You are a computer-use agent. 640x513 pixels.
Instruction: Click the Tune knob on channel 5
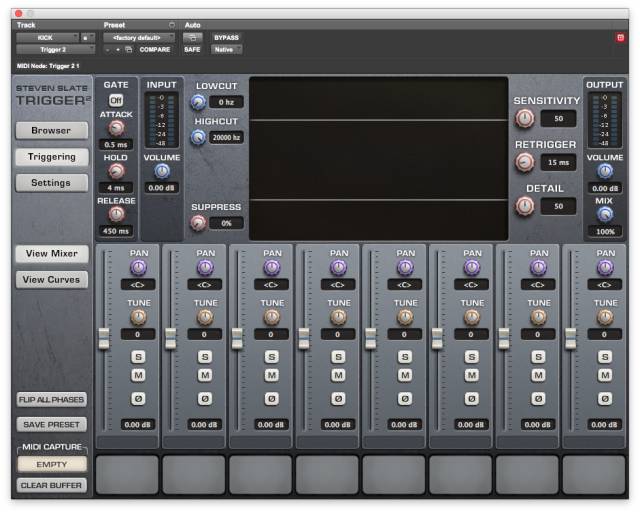click(x=405, y=317)
